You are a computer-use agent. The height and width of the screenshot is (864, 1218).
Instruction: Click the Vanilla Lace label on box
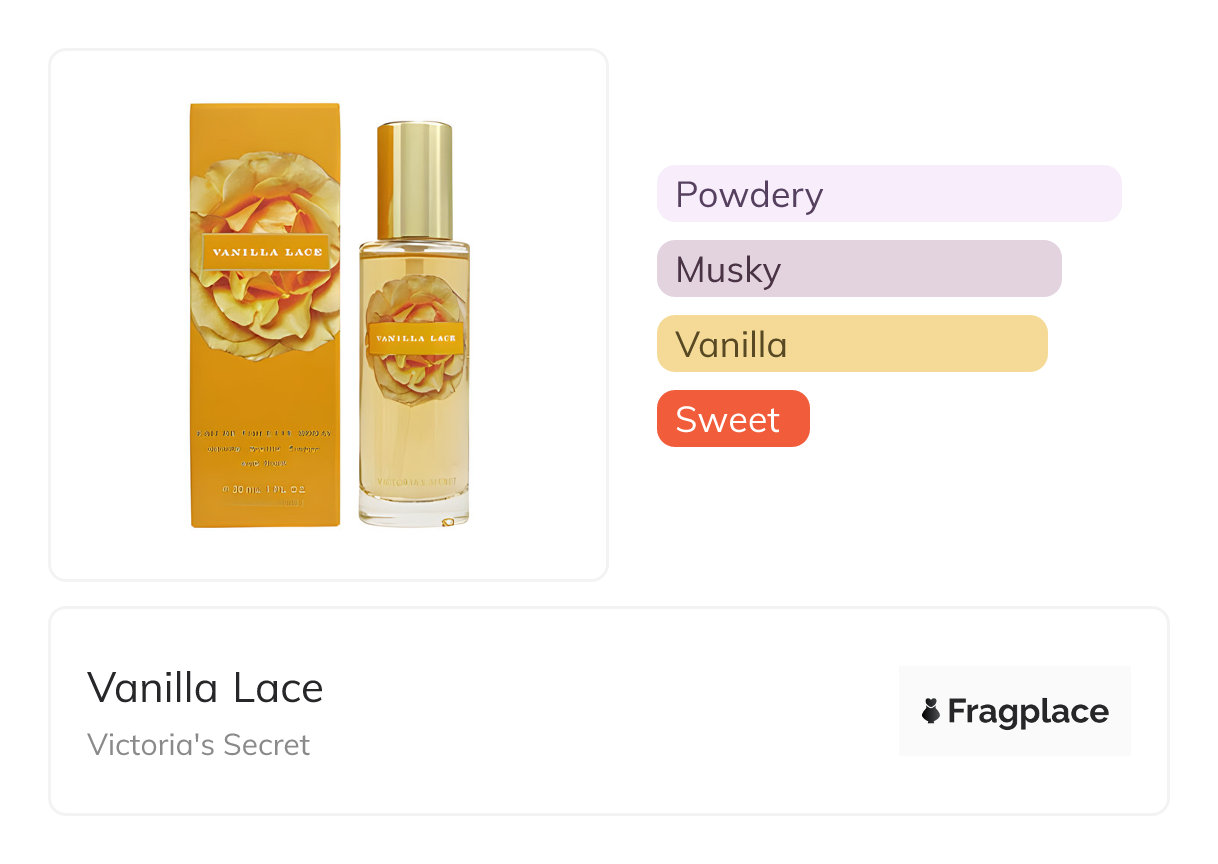point(267,252)
